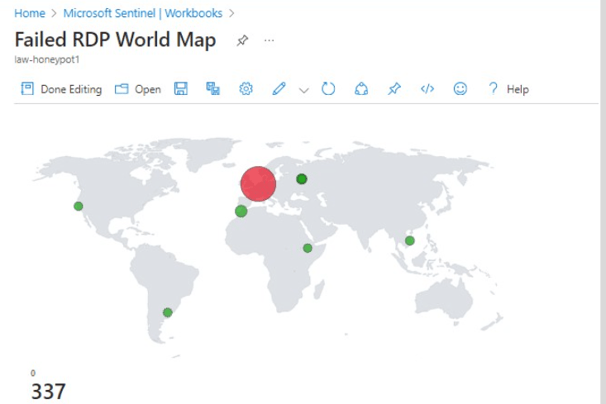
Task: Select the dark green dot over Russia
Action: click(302, 179)
